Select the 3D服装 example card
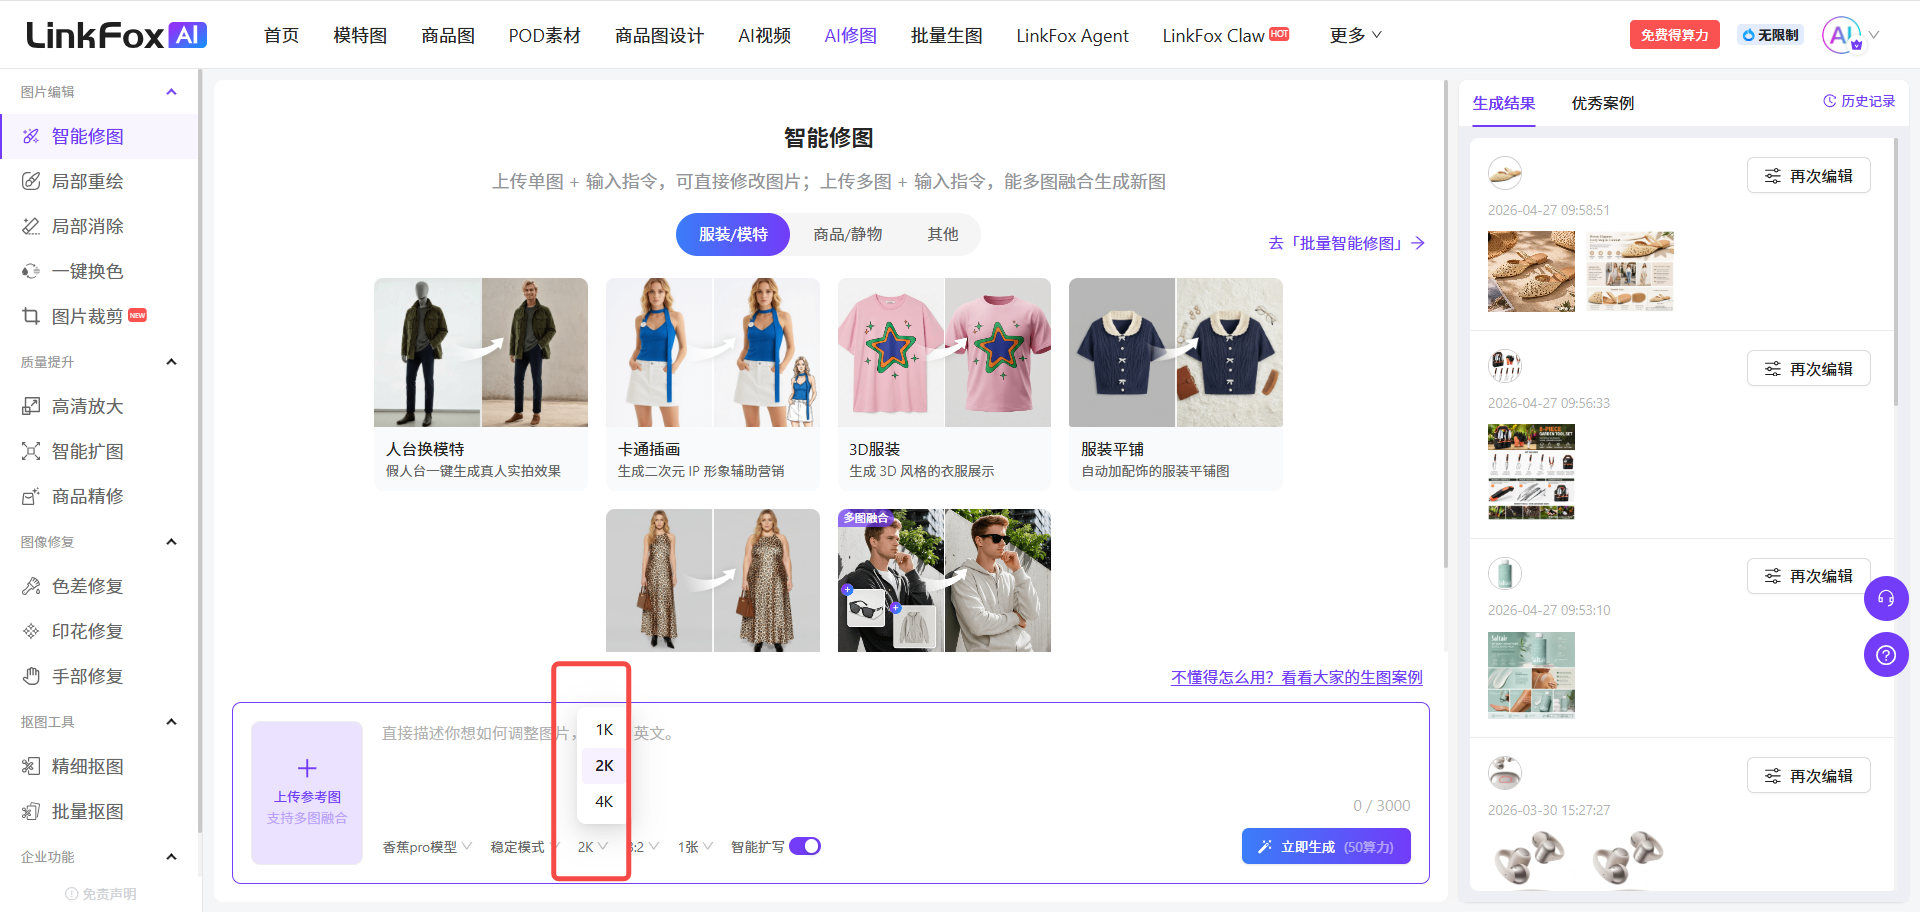Image resolution: width=1920 pixels, height=912 pixels. [944, 384]
